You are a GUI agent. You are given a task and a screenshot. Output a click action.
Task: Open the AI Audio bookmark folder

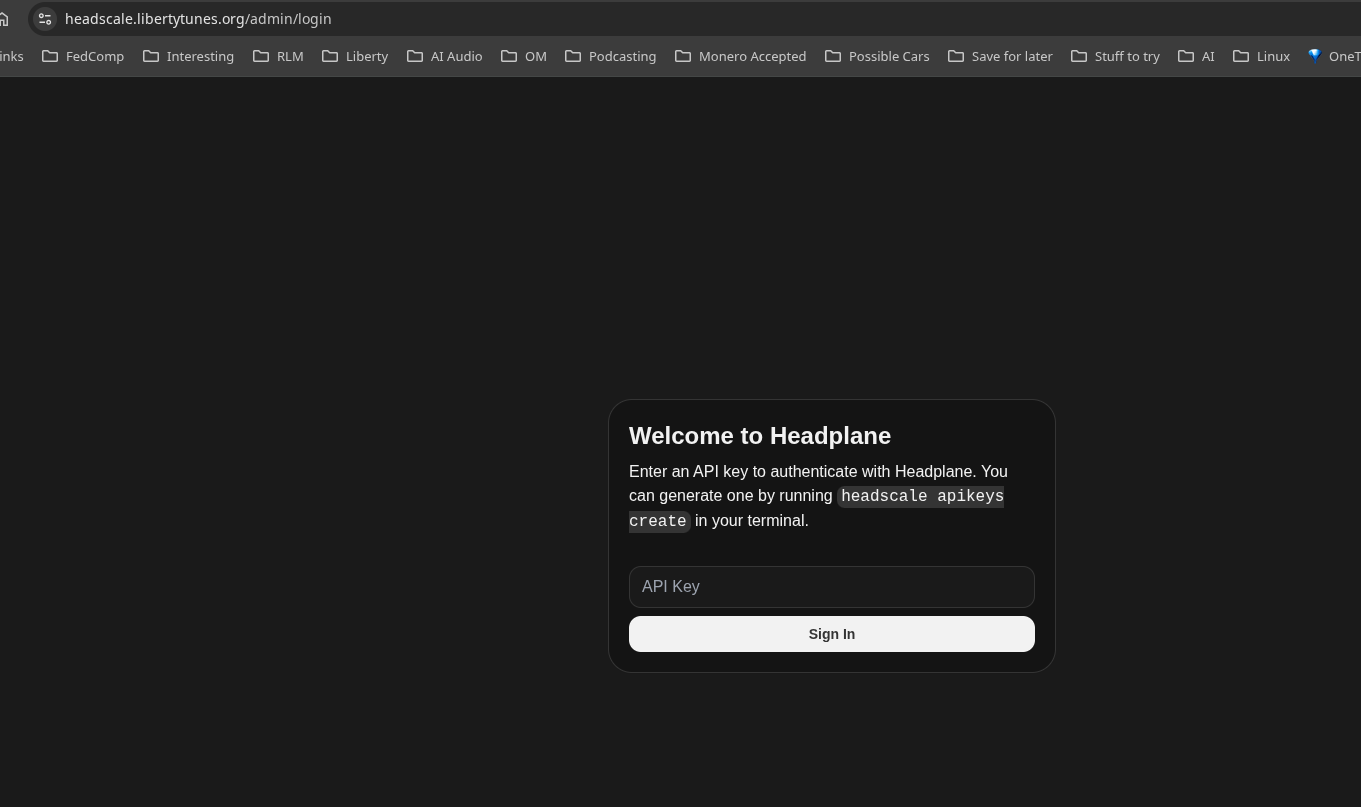point(445,56)
